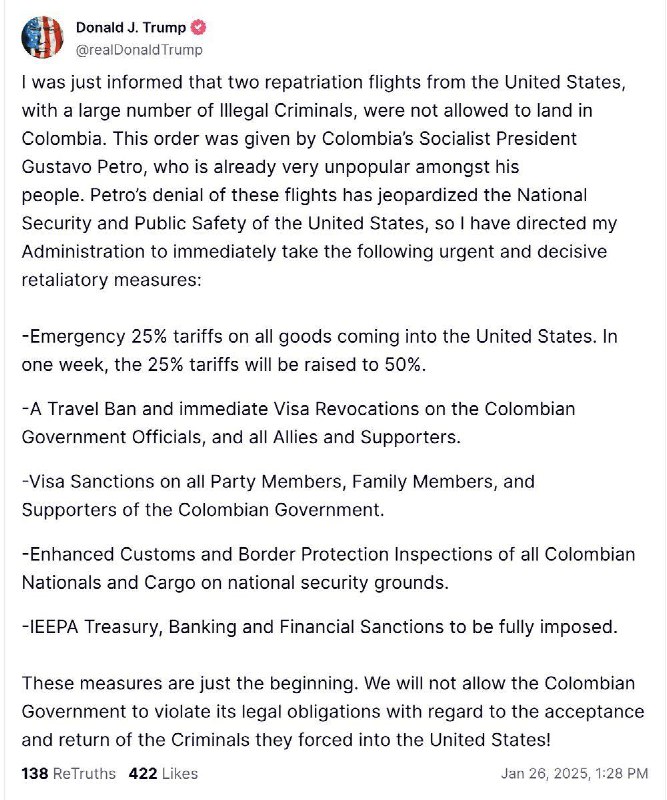Click the word 'ReTruths' in the footer
Viewport: 667px width, 800px height.
pyautogui.click(x=84, y=773)
